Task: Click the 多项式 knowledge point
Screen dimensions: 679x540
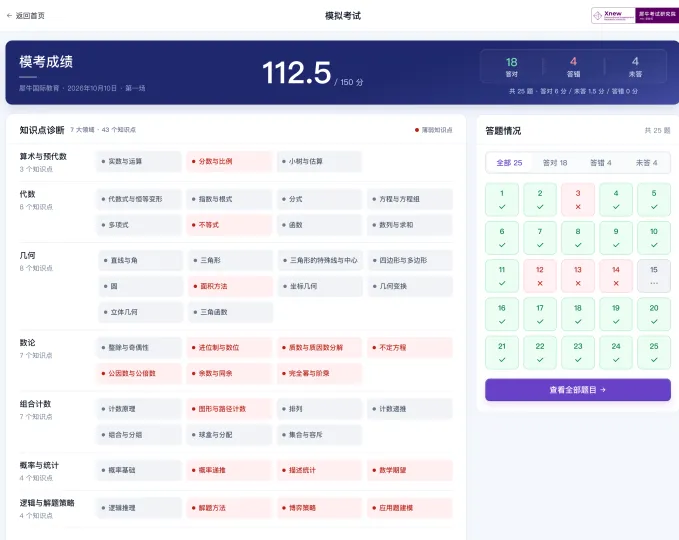Action: coord(139,225)
